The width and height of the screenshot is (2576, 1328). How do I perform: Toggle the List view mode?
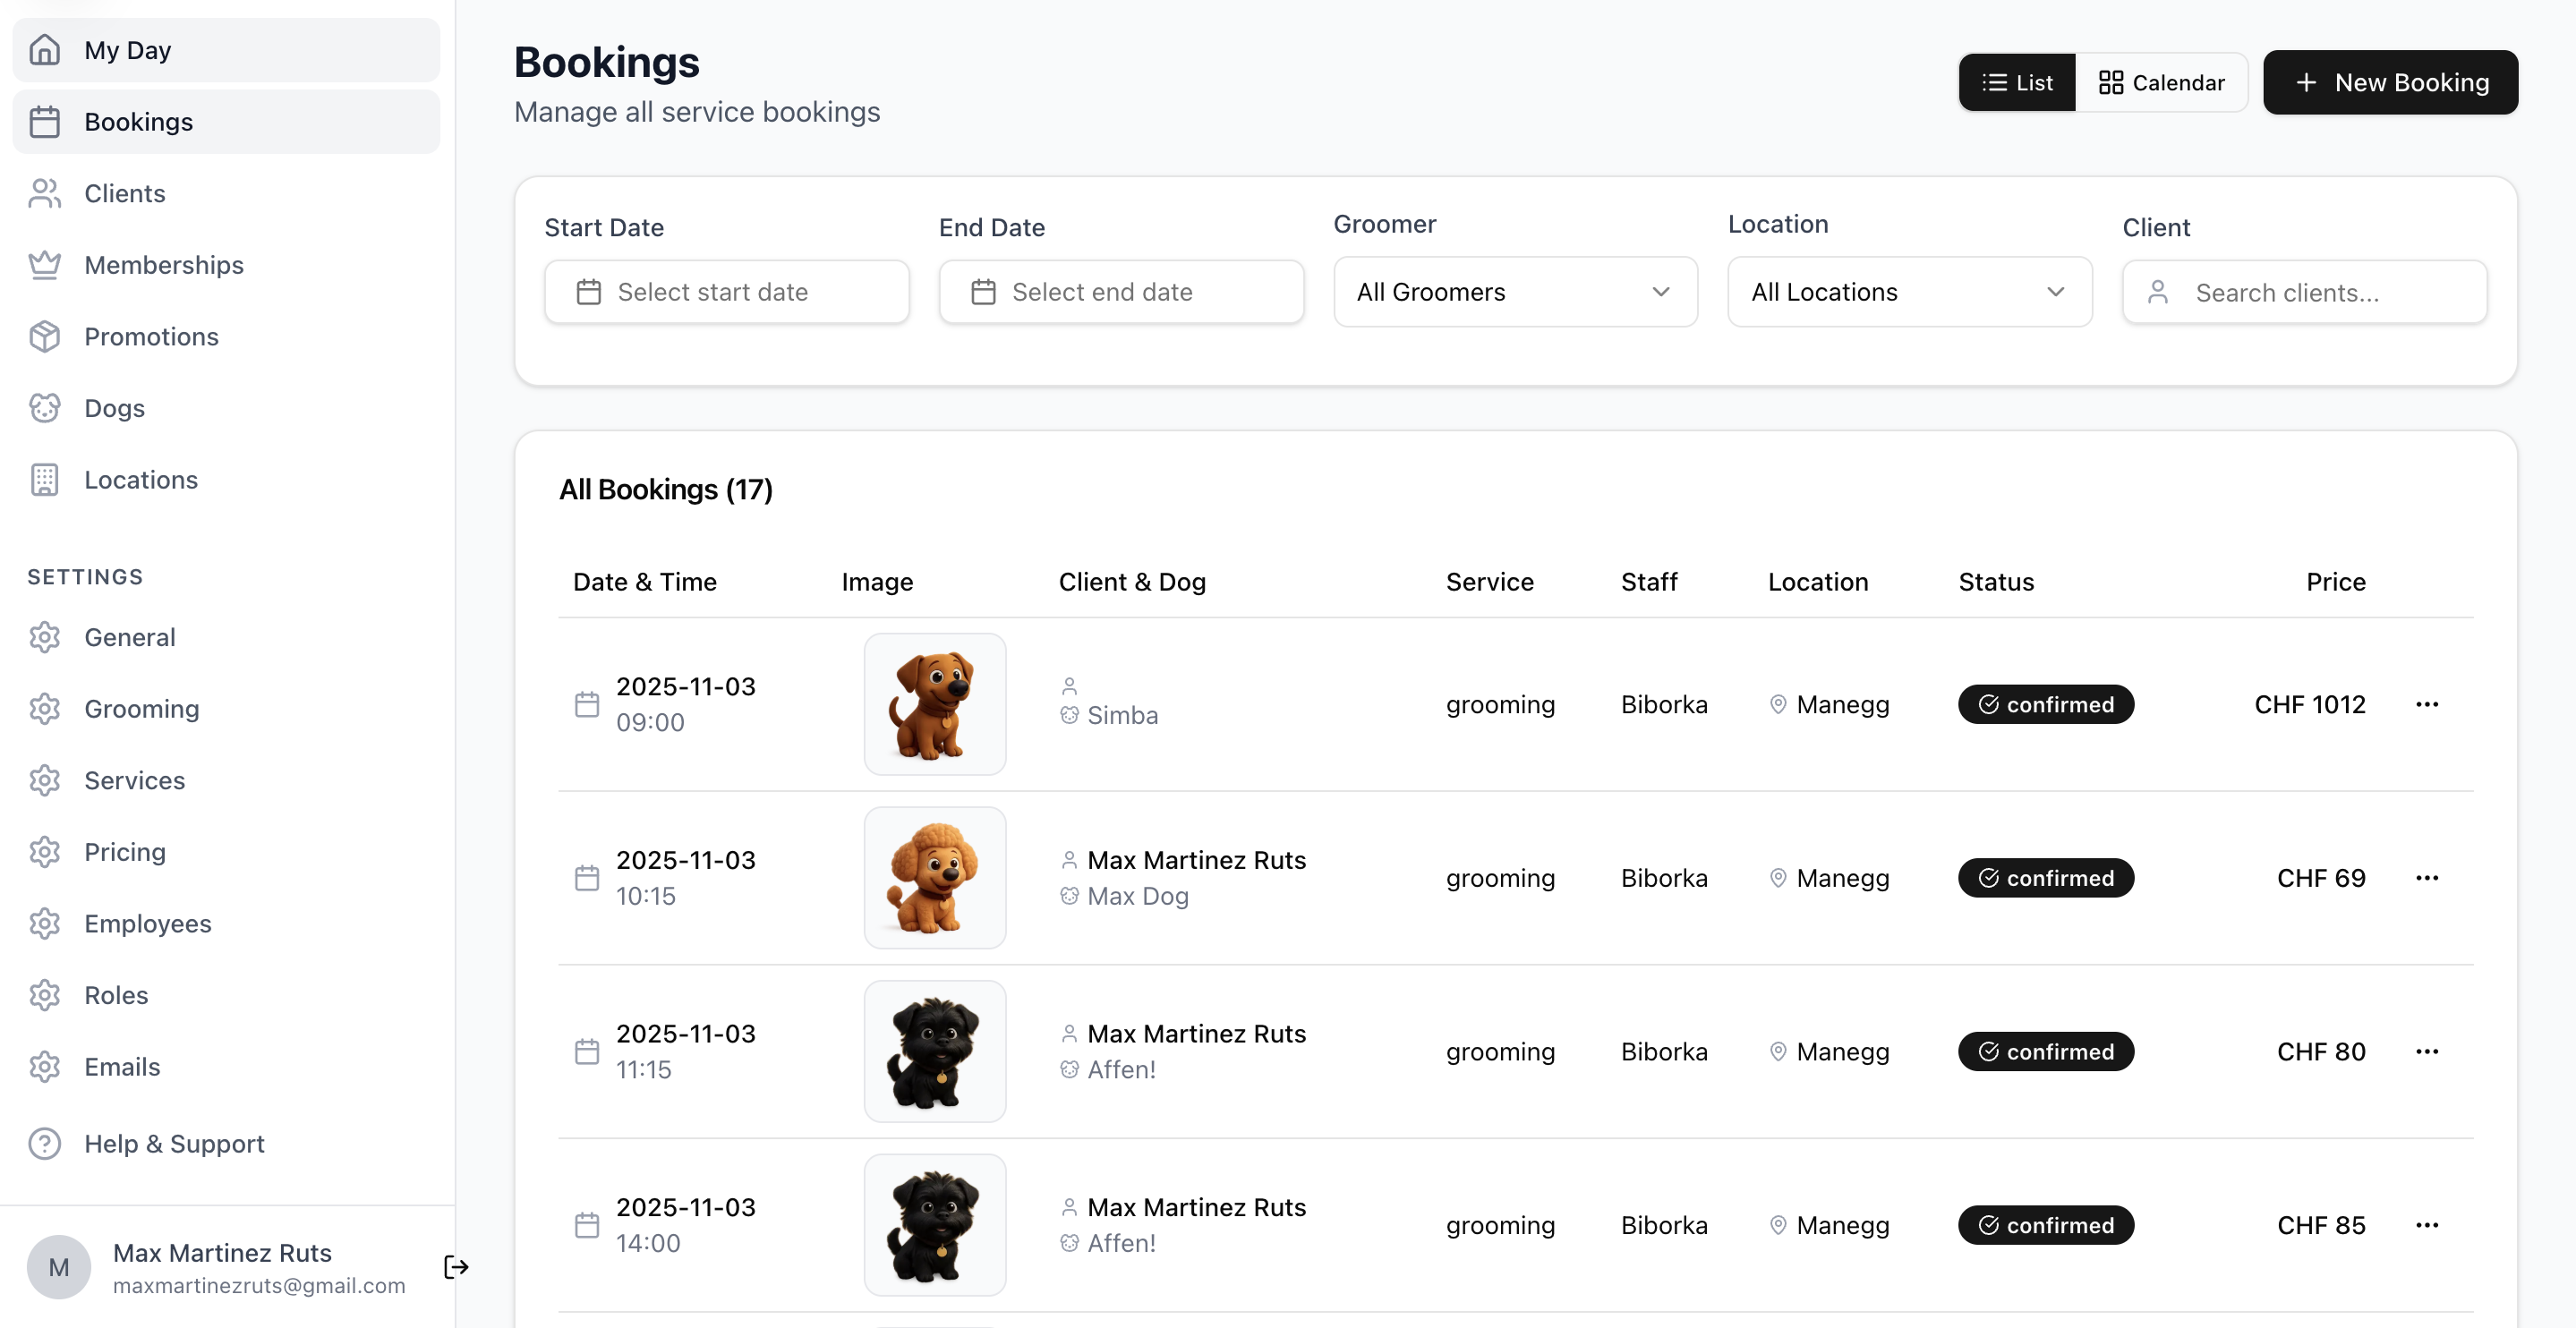(2016, 82)
